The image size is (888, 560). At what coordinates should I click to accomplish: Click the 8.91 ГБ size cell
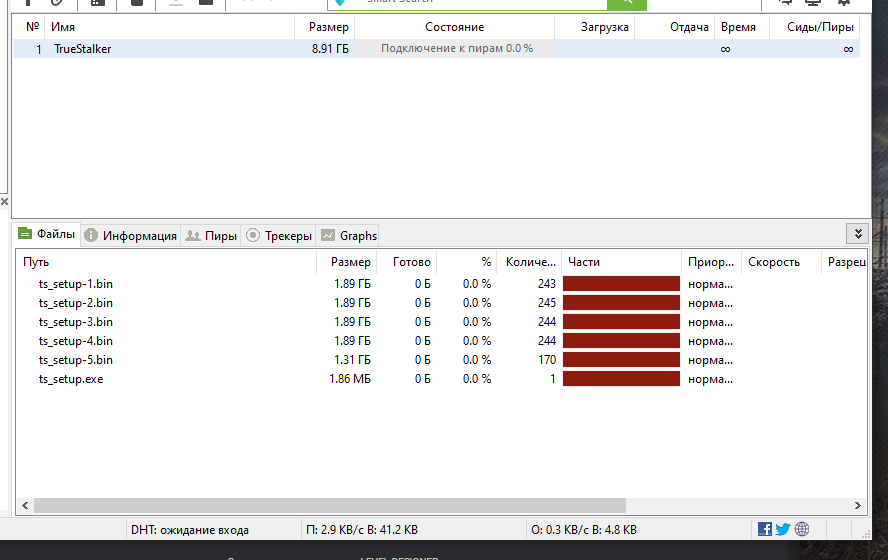pyautogui.click(x=330, y=49)
